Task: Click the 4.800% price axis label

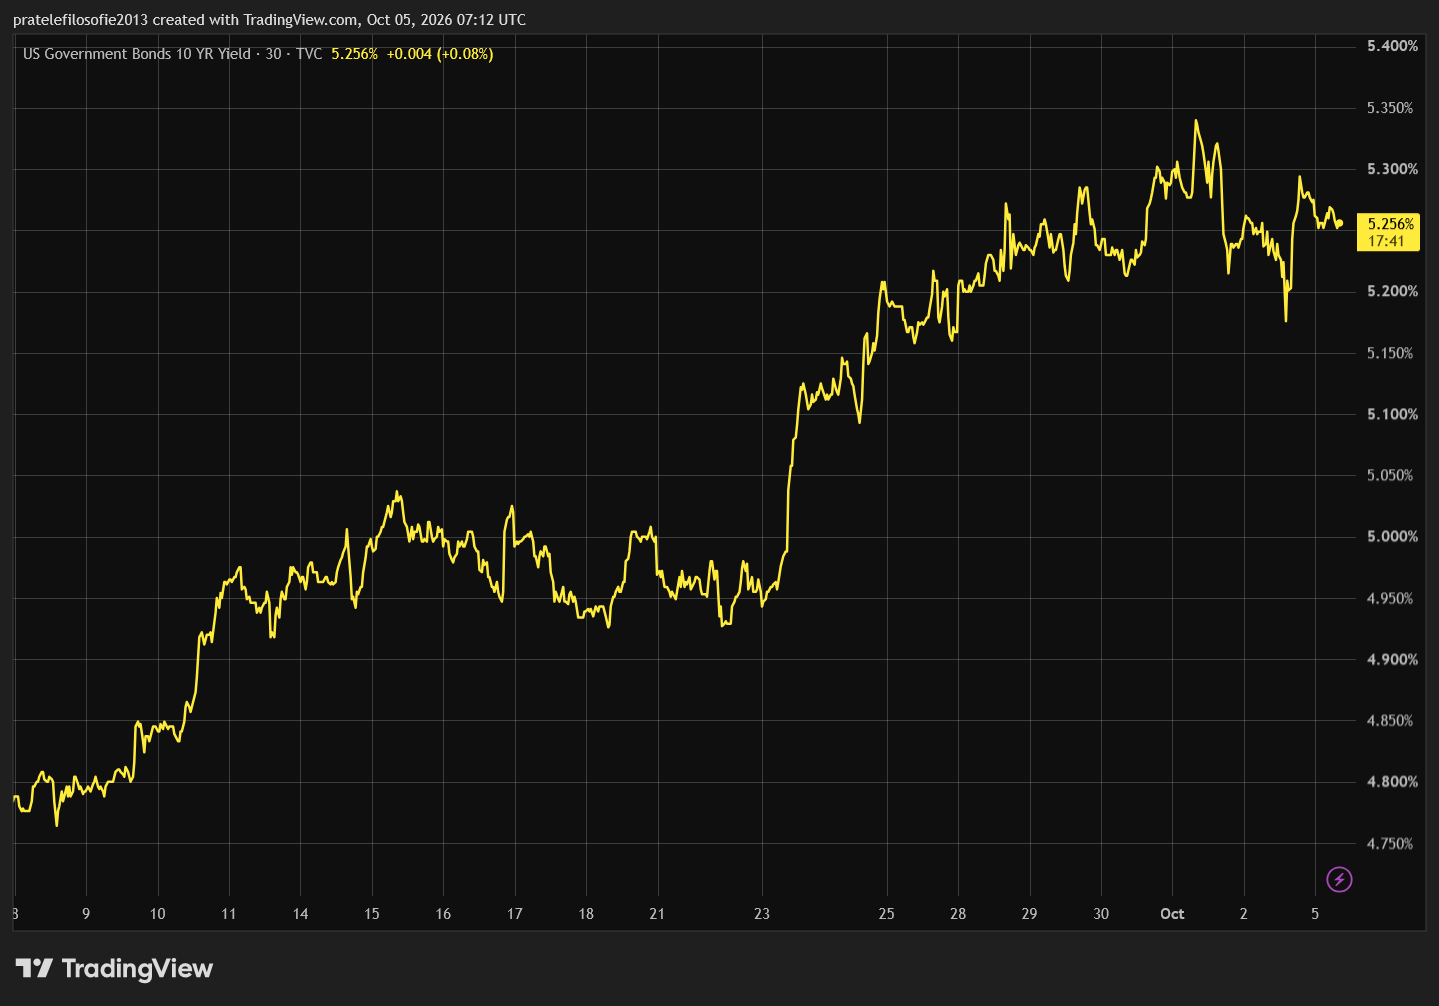Action: (x=1392, y=782)
